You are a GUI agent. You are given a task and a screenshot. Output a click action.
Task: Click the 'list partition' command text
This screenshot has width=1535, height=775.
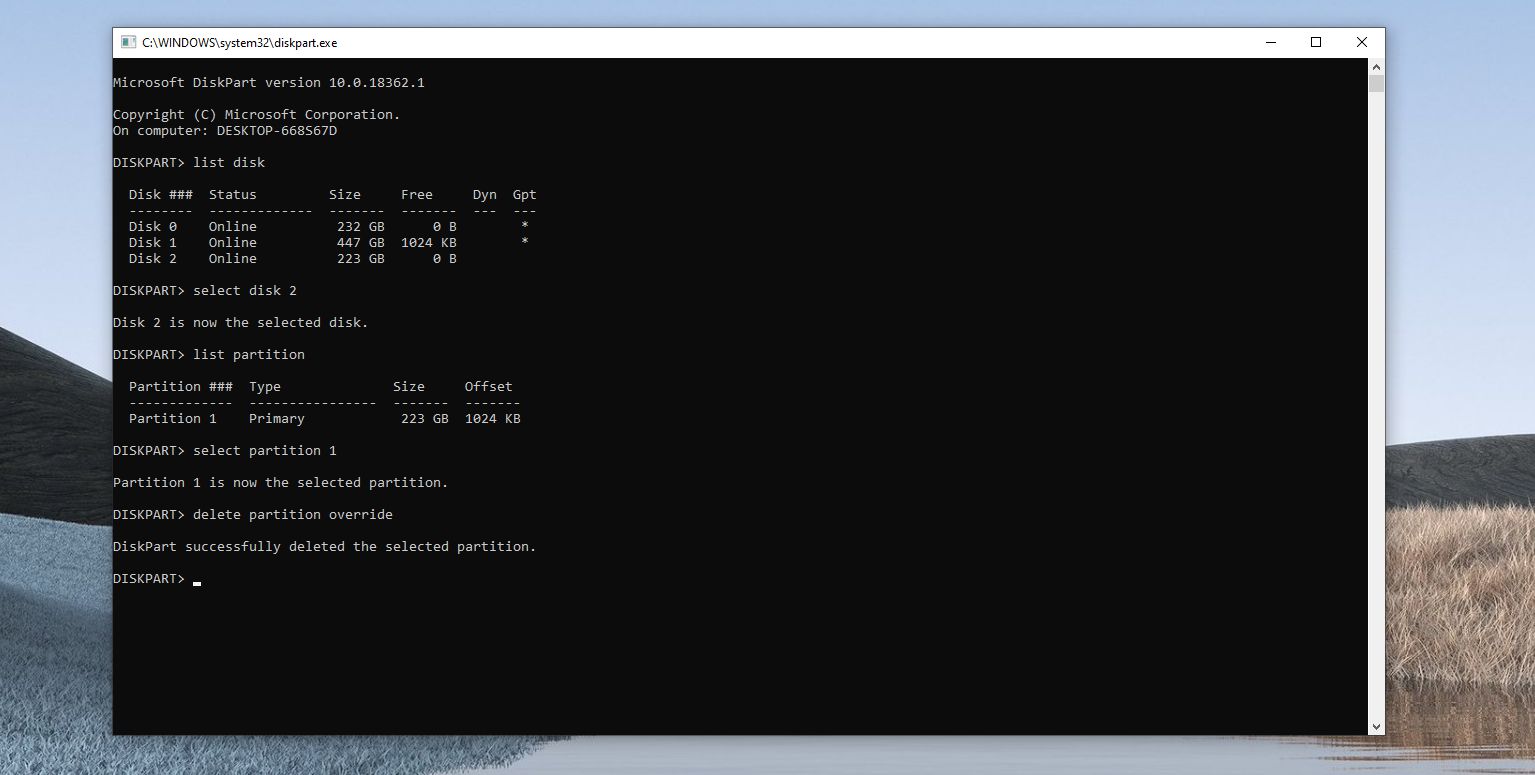tap(249, 354)
